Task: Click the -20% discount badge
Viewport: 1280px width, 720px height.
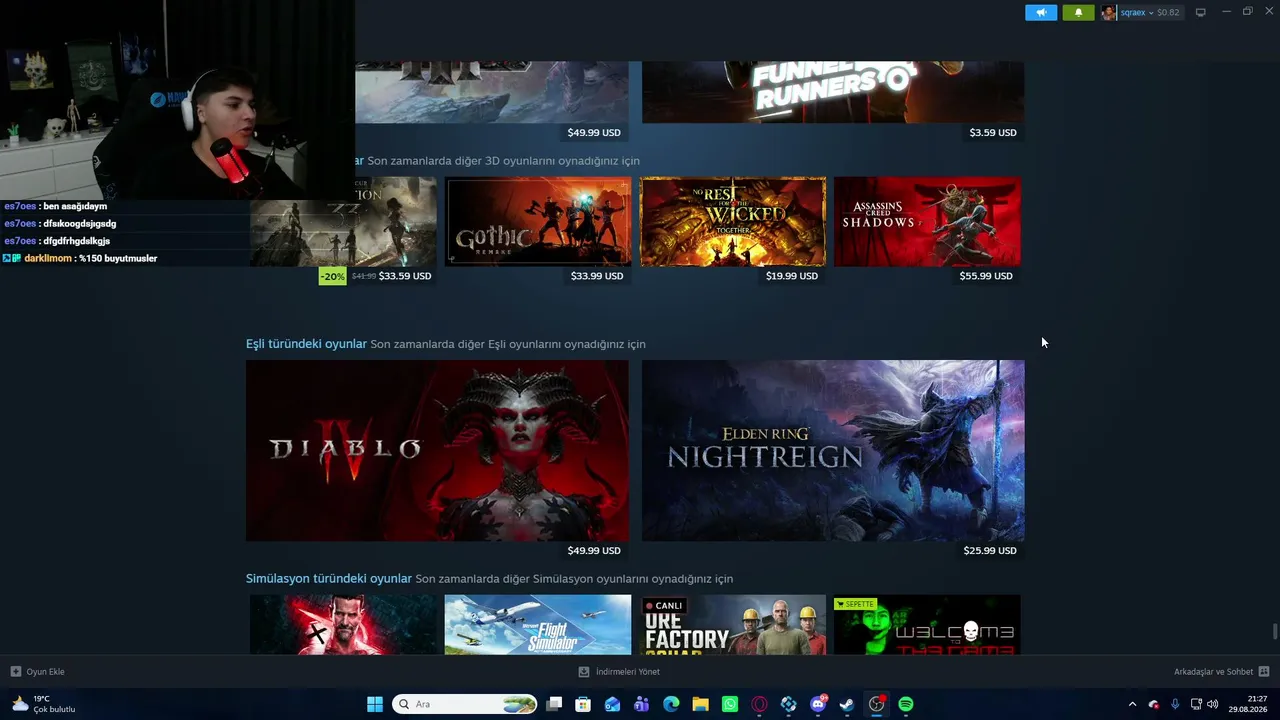Action: pyautogui.click(x=333, y=276)
